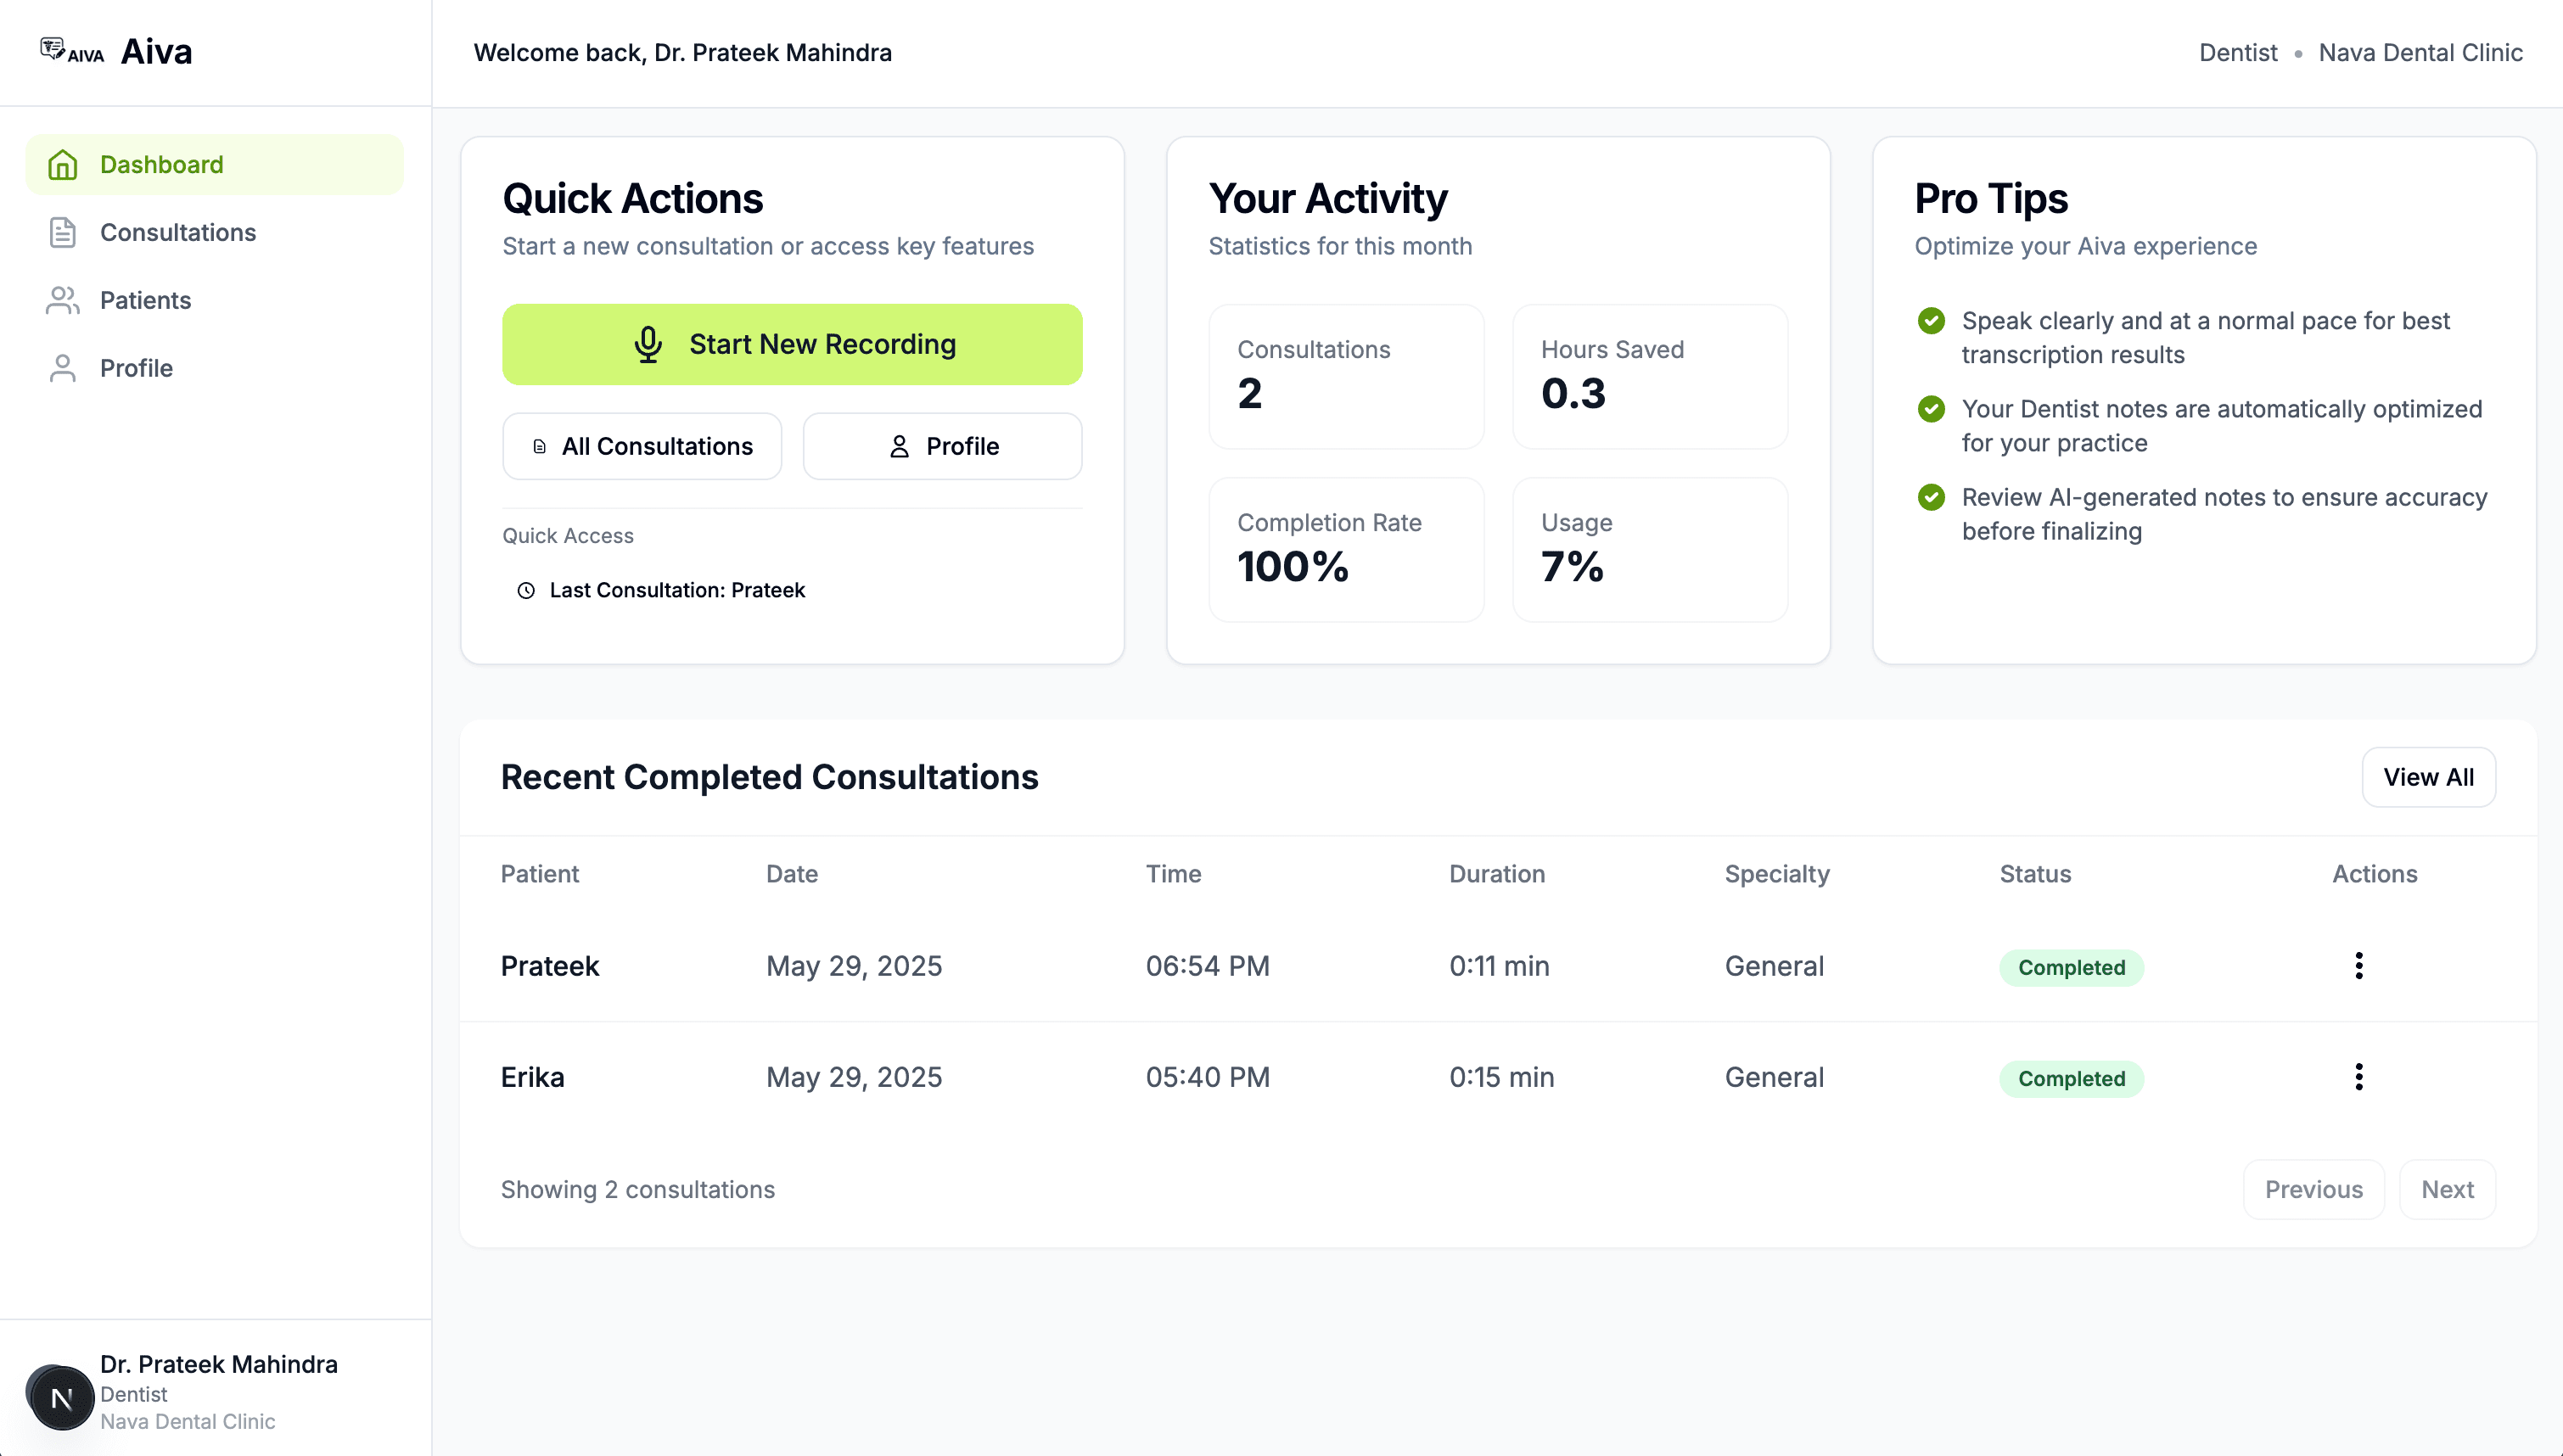
Task: Open Consultations page from the sidebar
Action: pyautogui.click(x=178, y=233)
